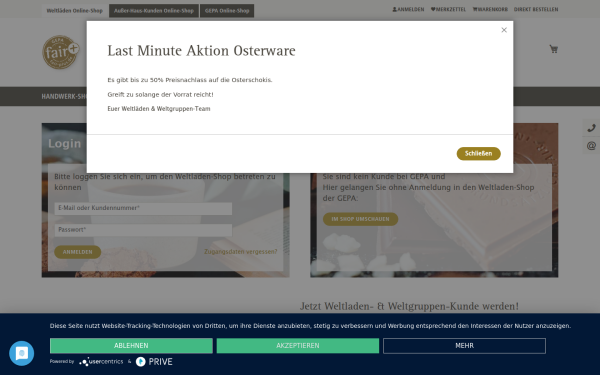
Task: Open the Warenkorb link in the top bar
Action: click(x=490, y=9)
